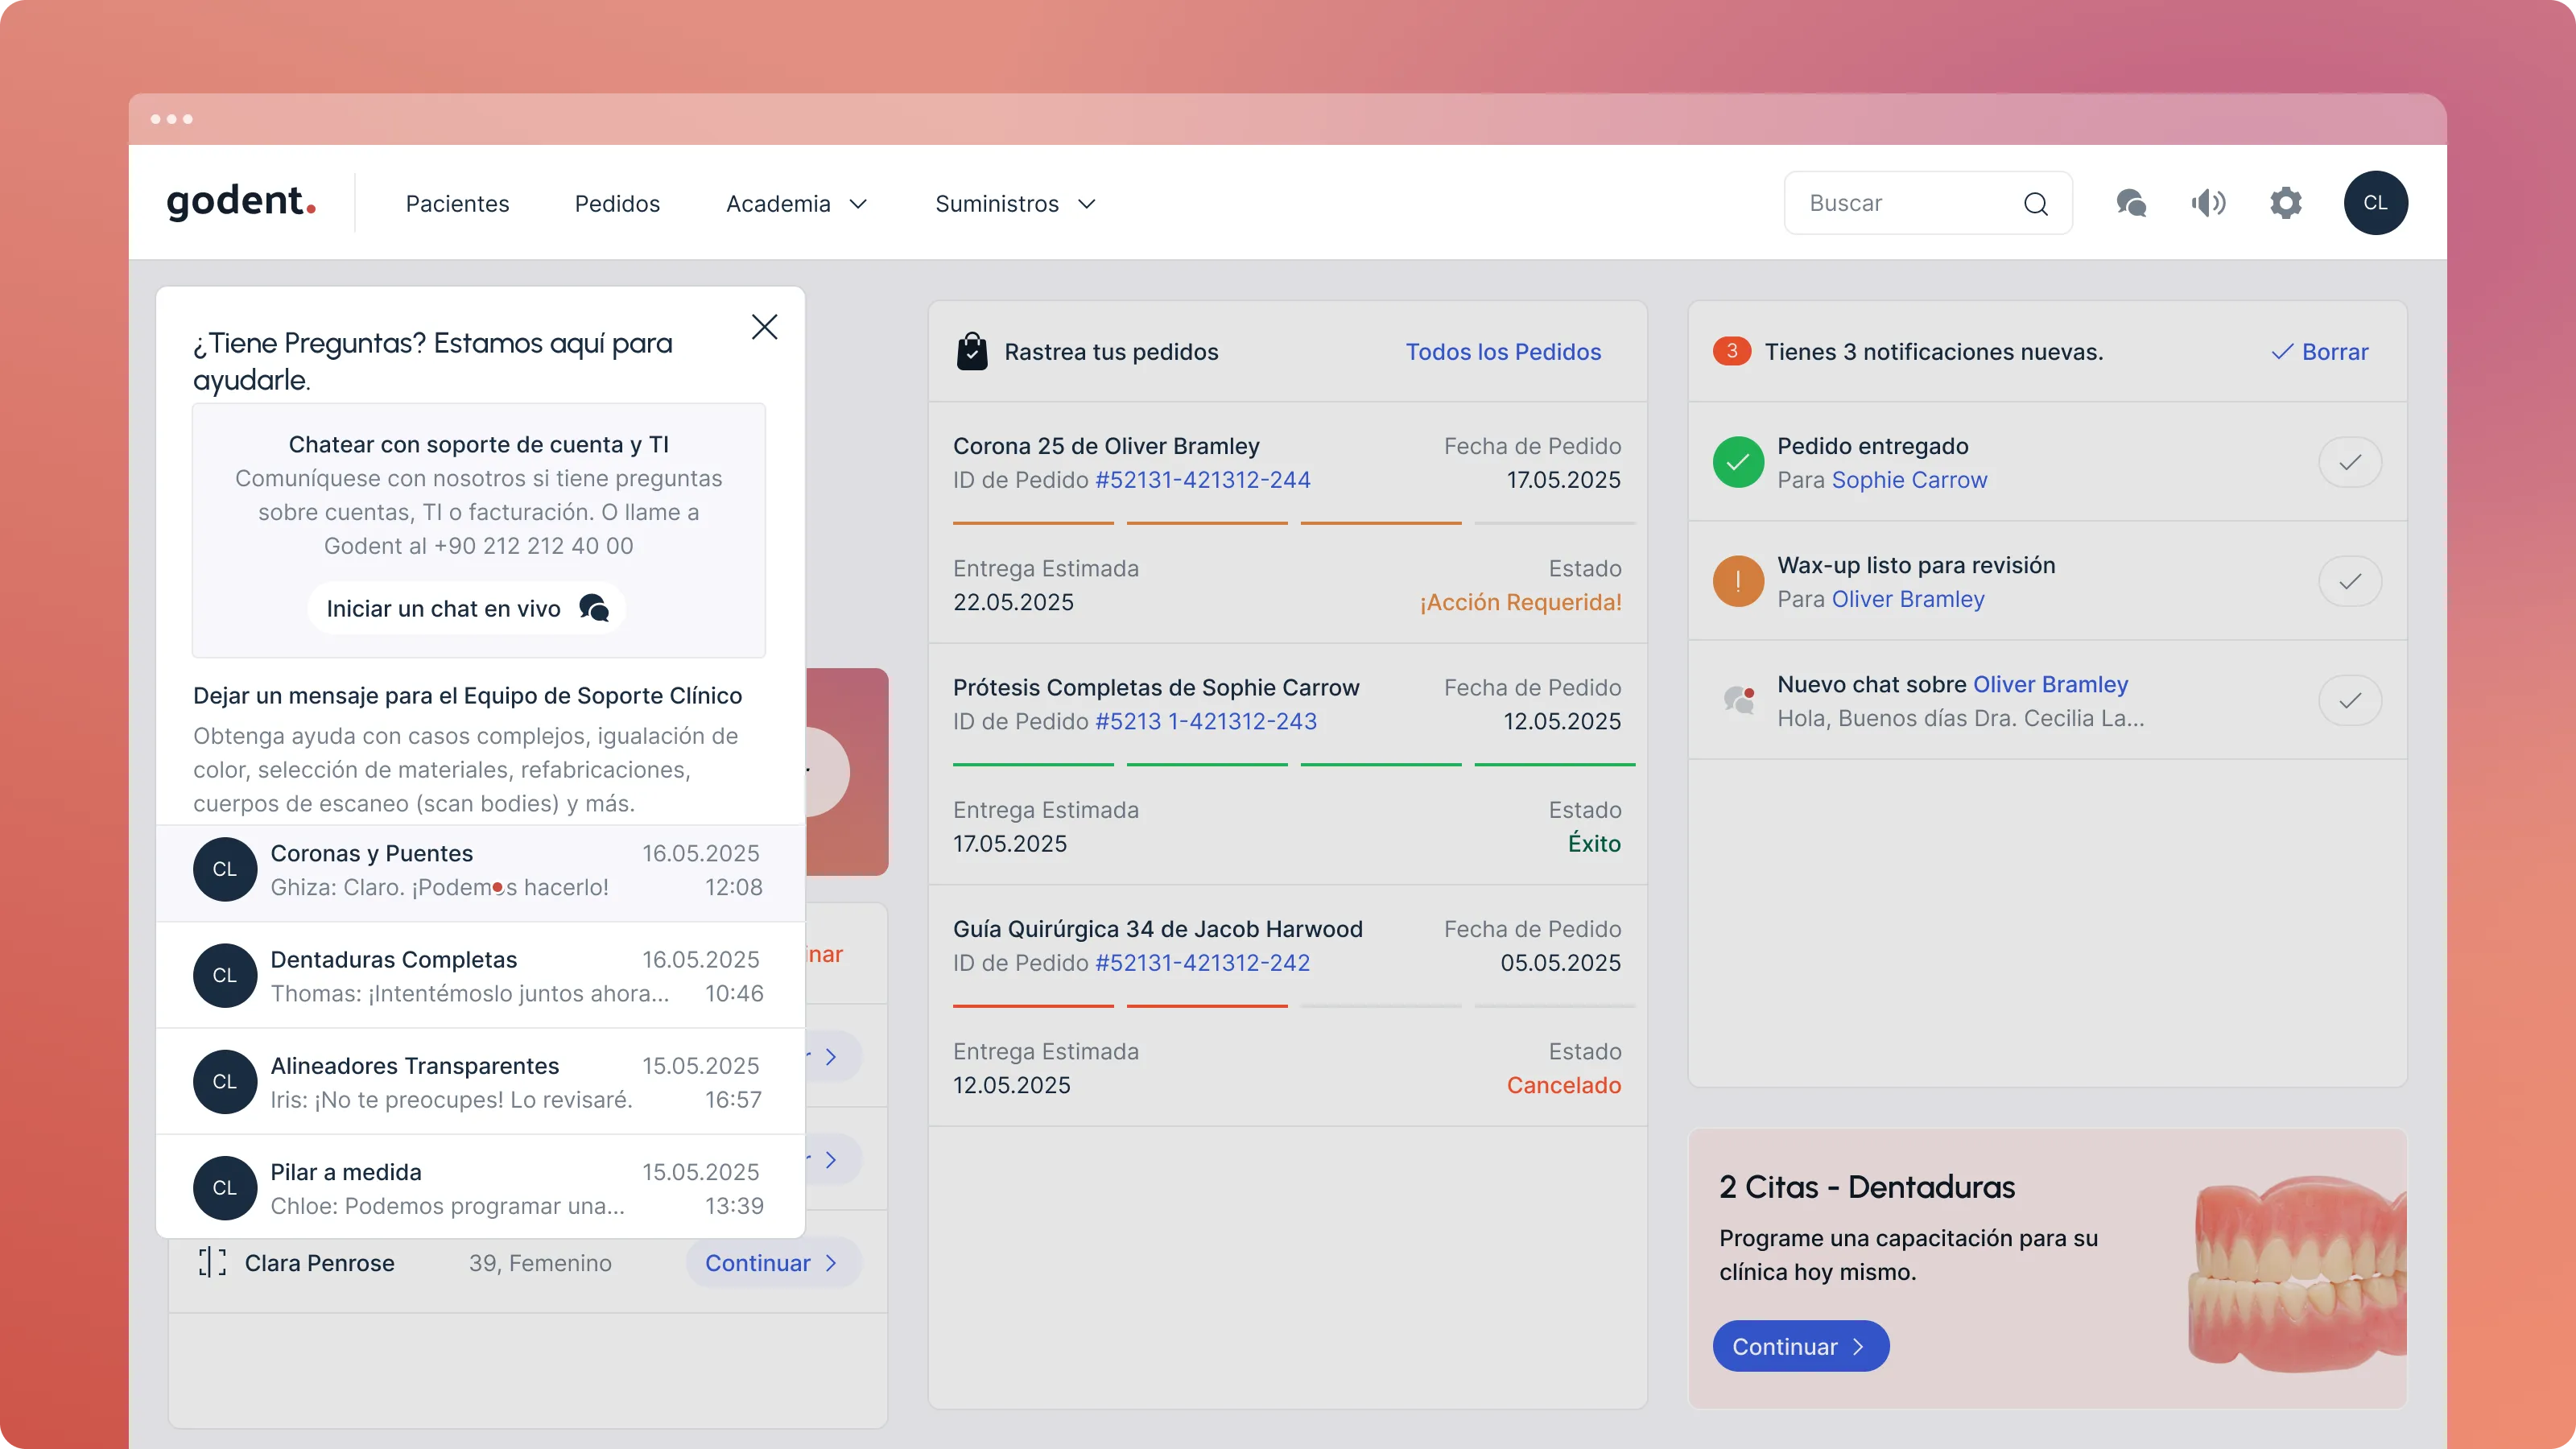
Task: Click the speaker announcements icon
Action: [x=2208, y=203]
